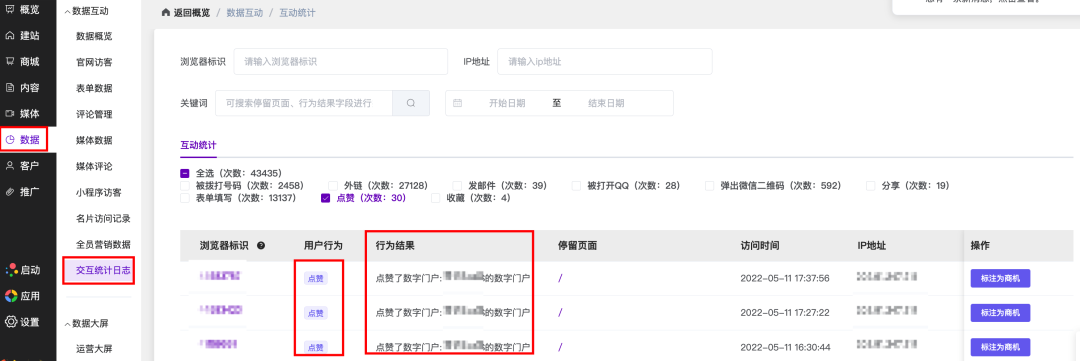Click the 点赞 tag in 16:30:44 row
Image resolution: width=1080 pixels, height=361 pixels.
[315, 347]
